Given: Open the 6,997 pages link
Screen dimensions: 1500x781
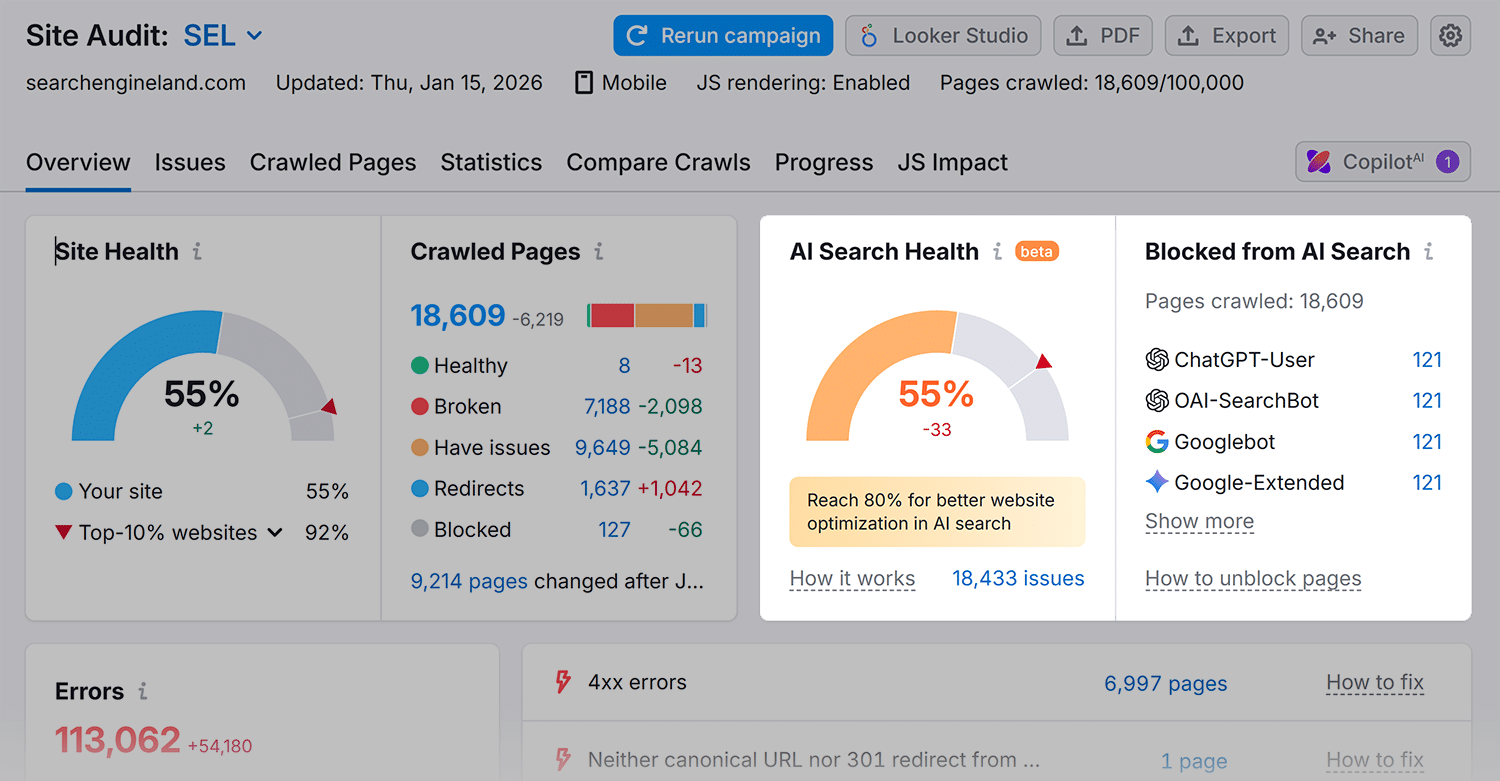Looking at the screenshot, I should tap(1165, 683).
